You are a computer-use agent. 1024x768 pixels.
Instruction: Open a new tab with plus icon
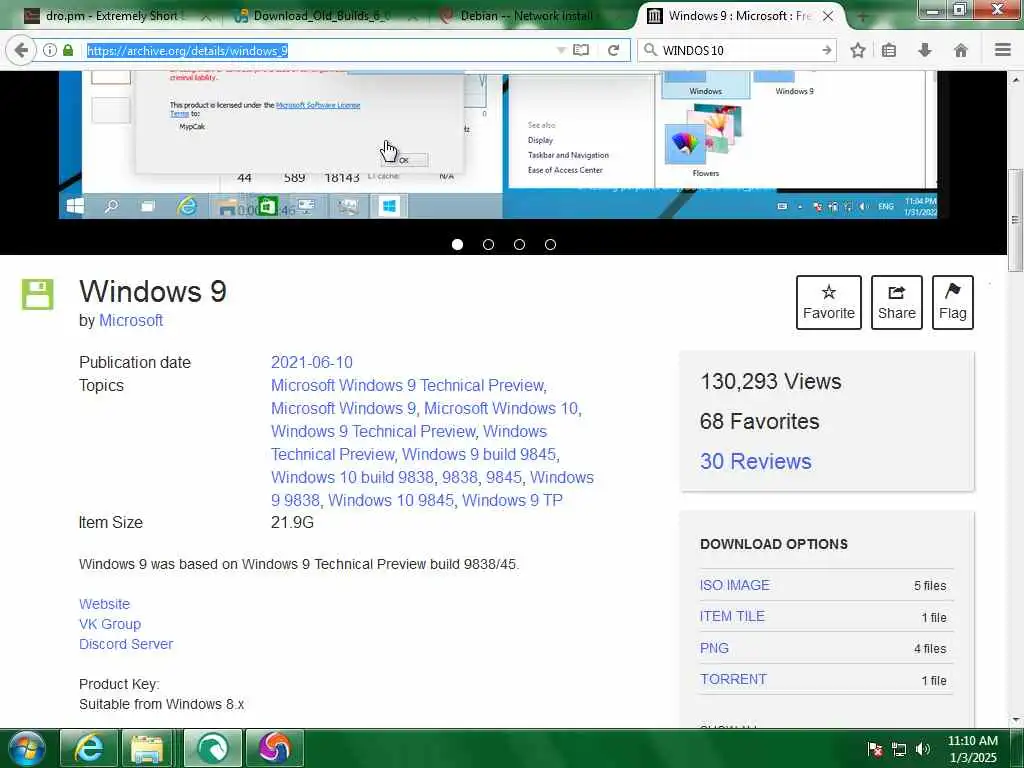pyautogui.click(x=862, y=17)
